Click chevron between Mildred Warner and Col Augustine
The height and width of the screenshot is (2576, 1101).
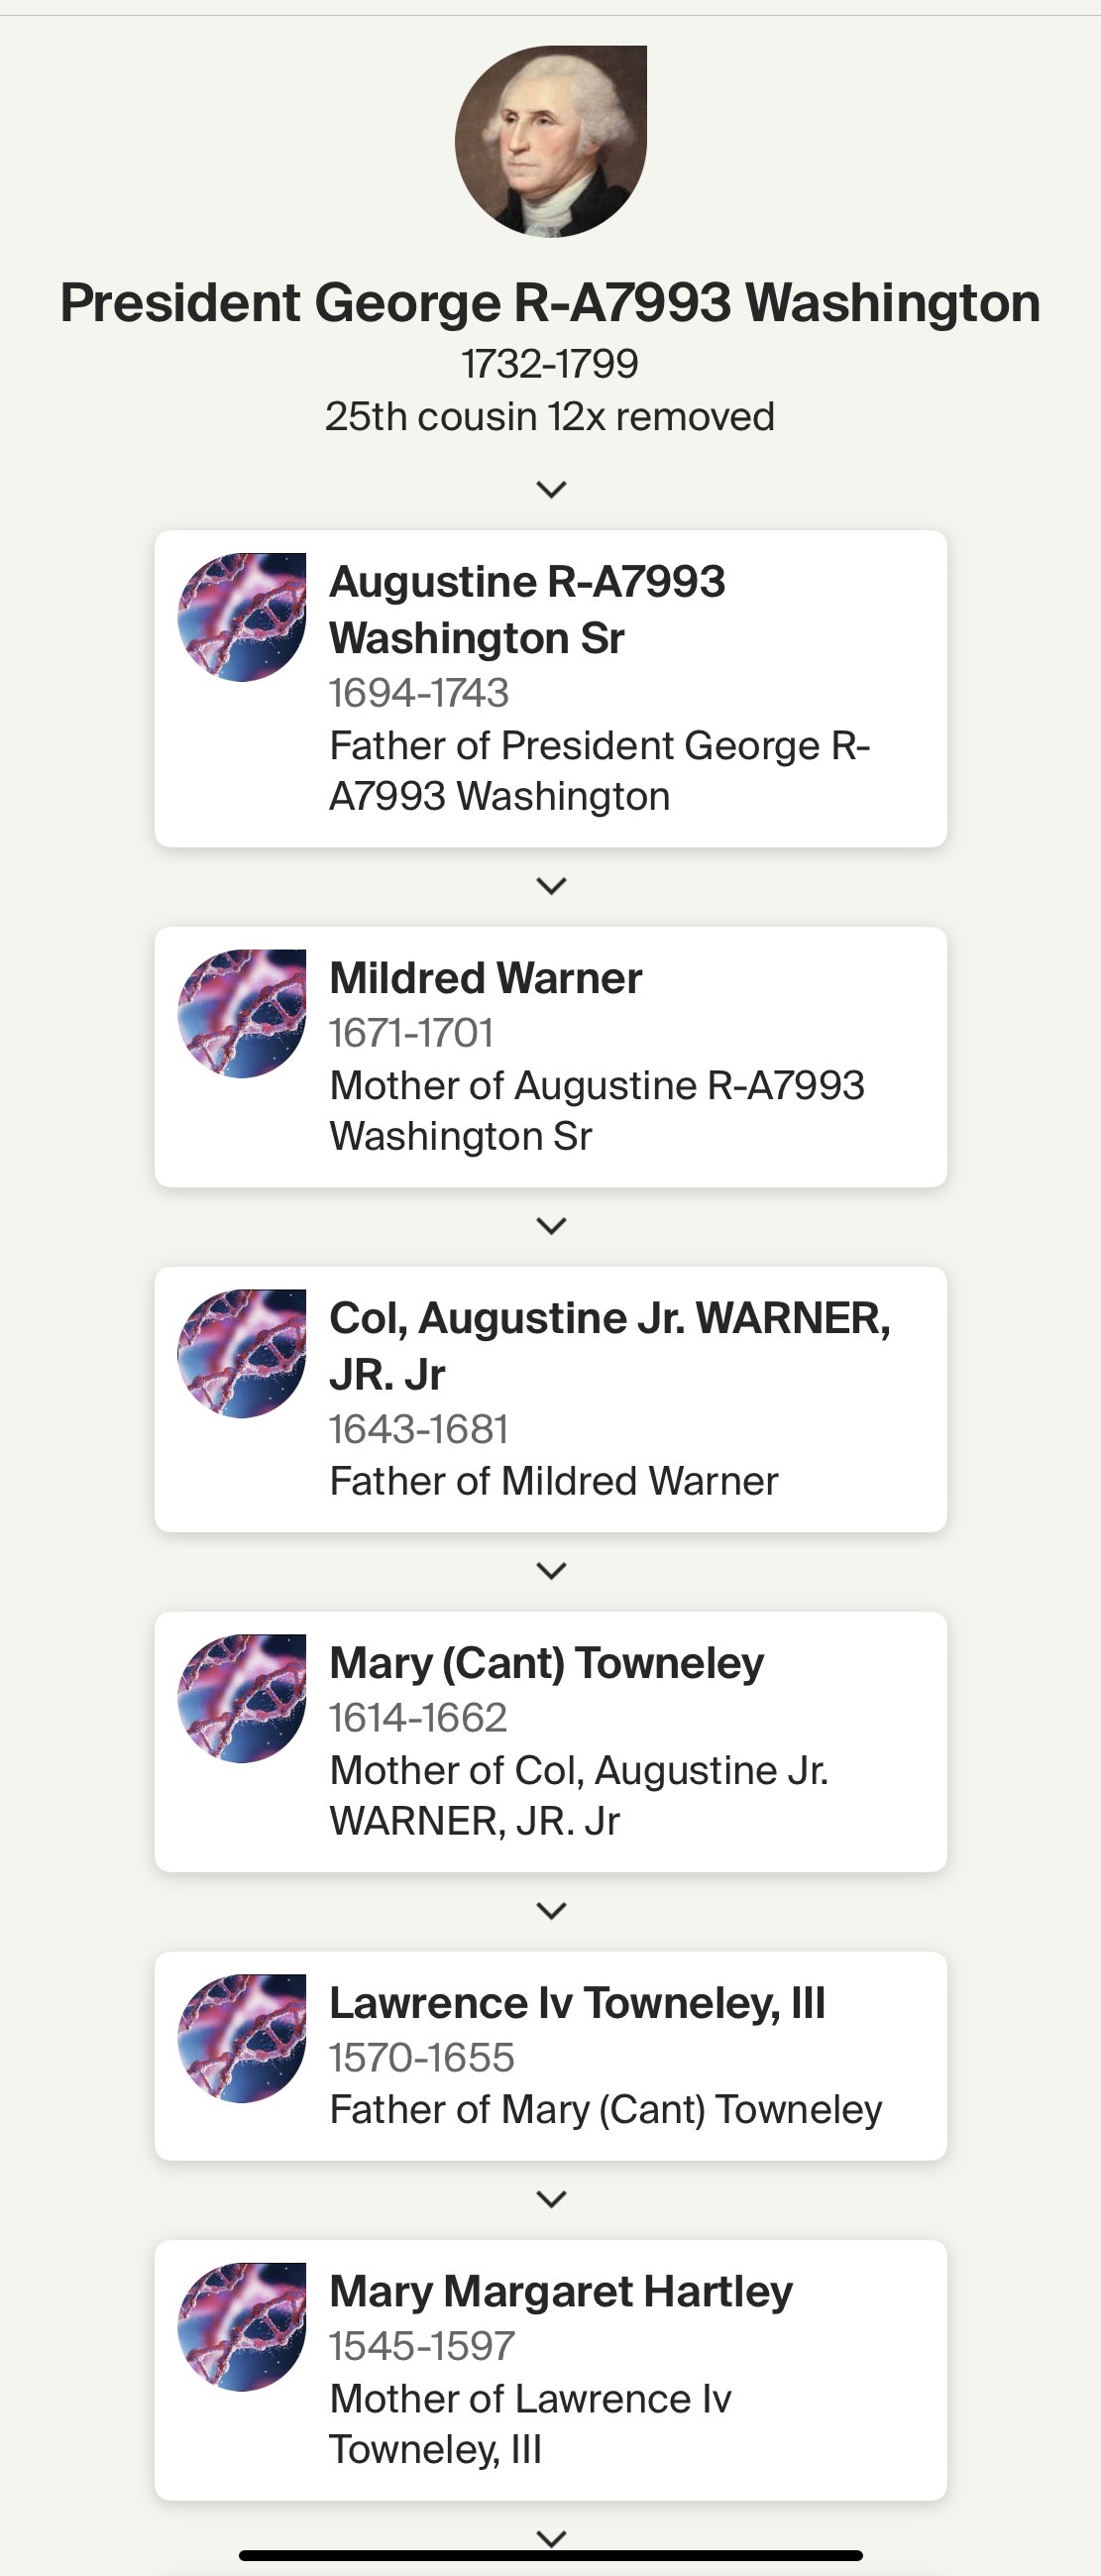(552, 1225)
